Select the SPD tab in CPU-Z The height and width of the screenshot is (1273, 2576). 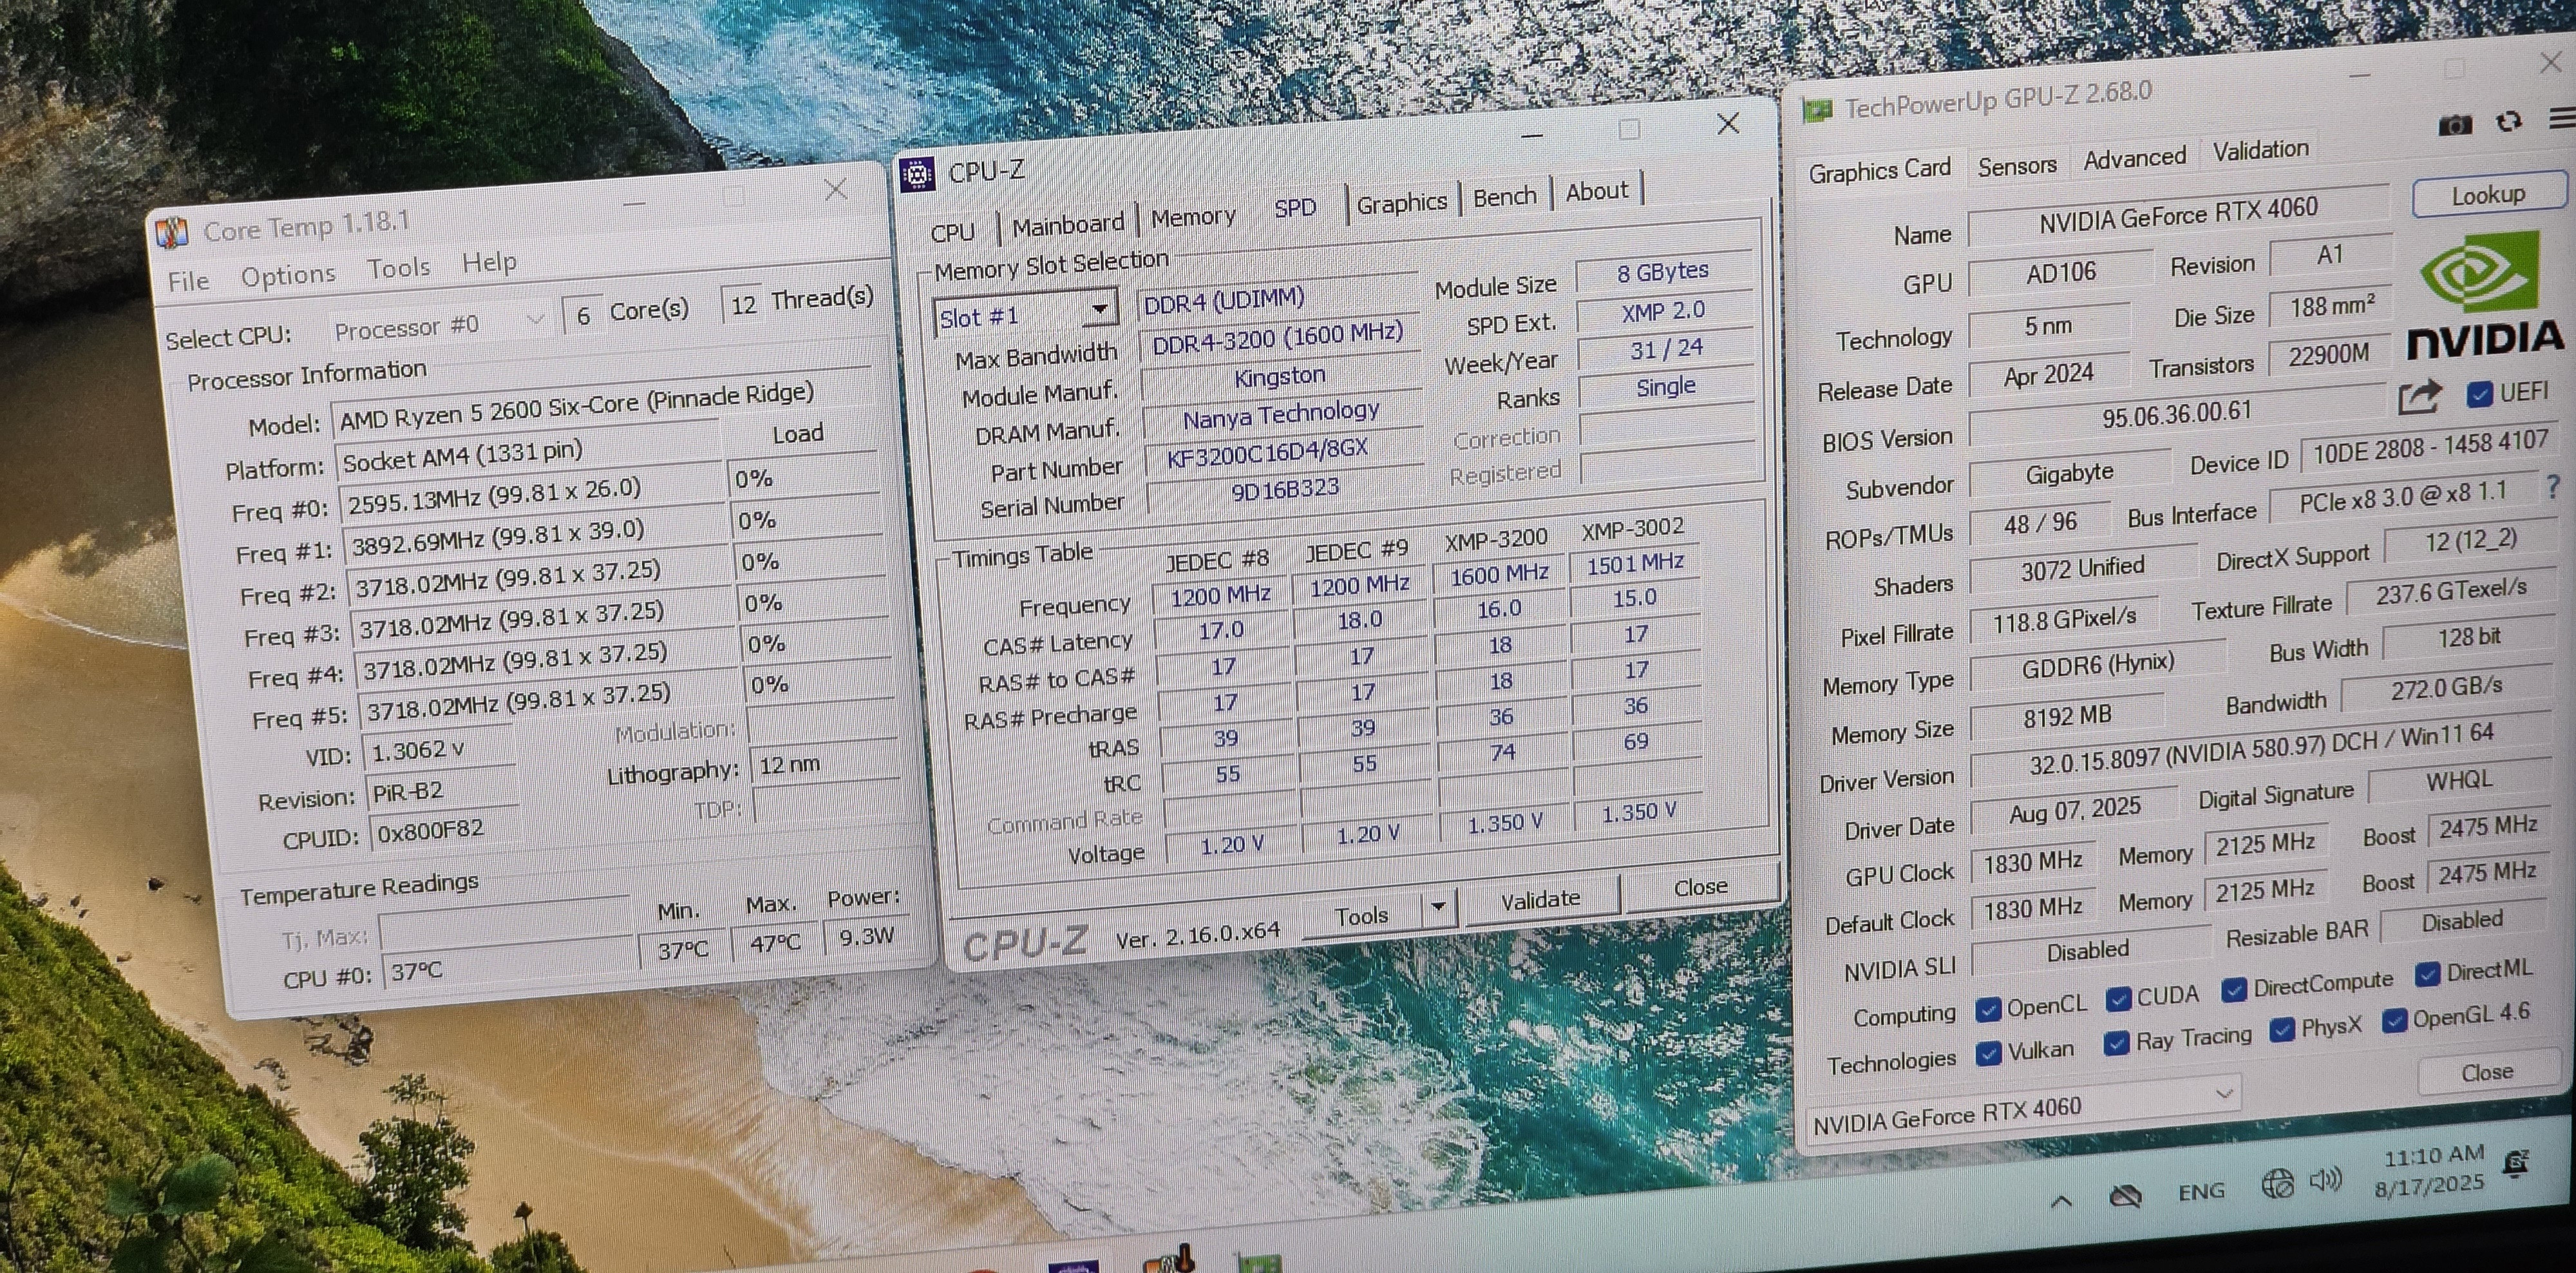tap(1295, 208)
